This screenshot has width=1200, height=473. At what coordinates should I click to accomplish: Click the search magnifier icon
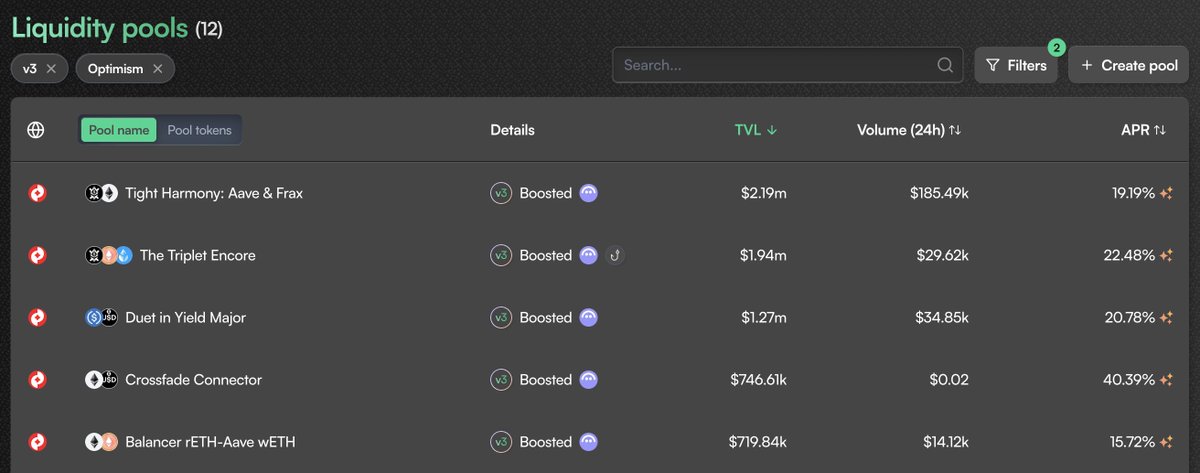pos(945,65)
